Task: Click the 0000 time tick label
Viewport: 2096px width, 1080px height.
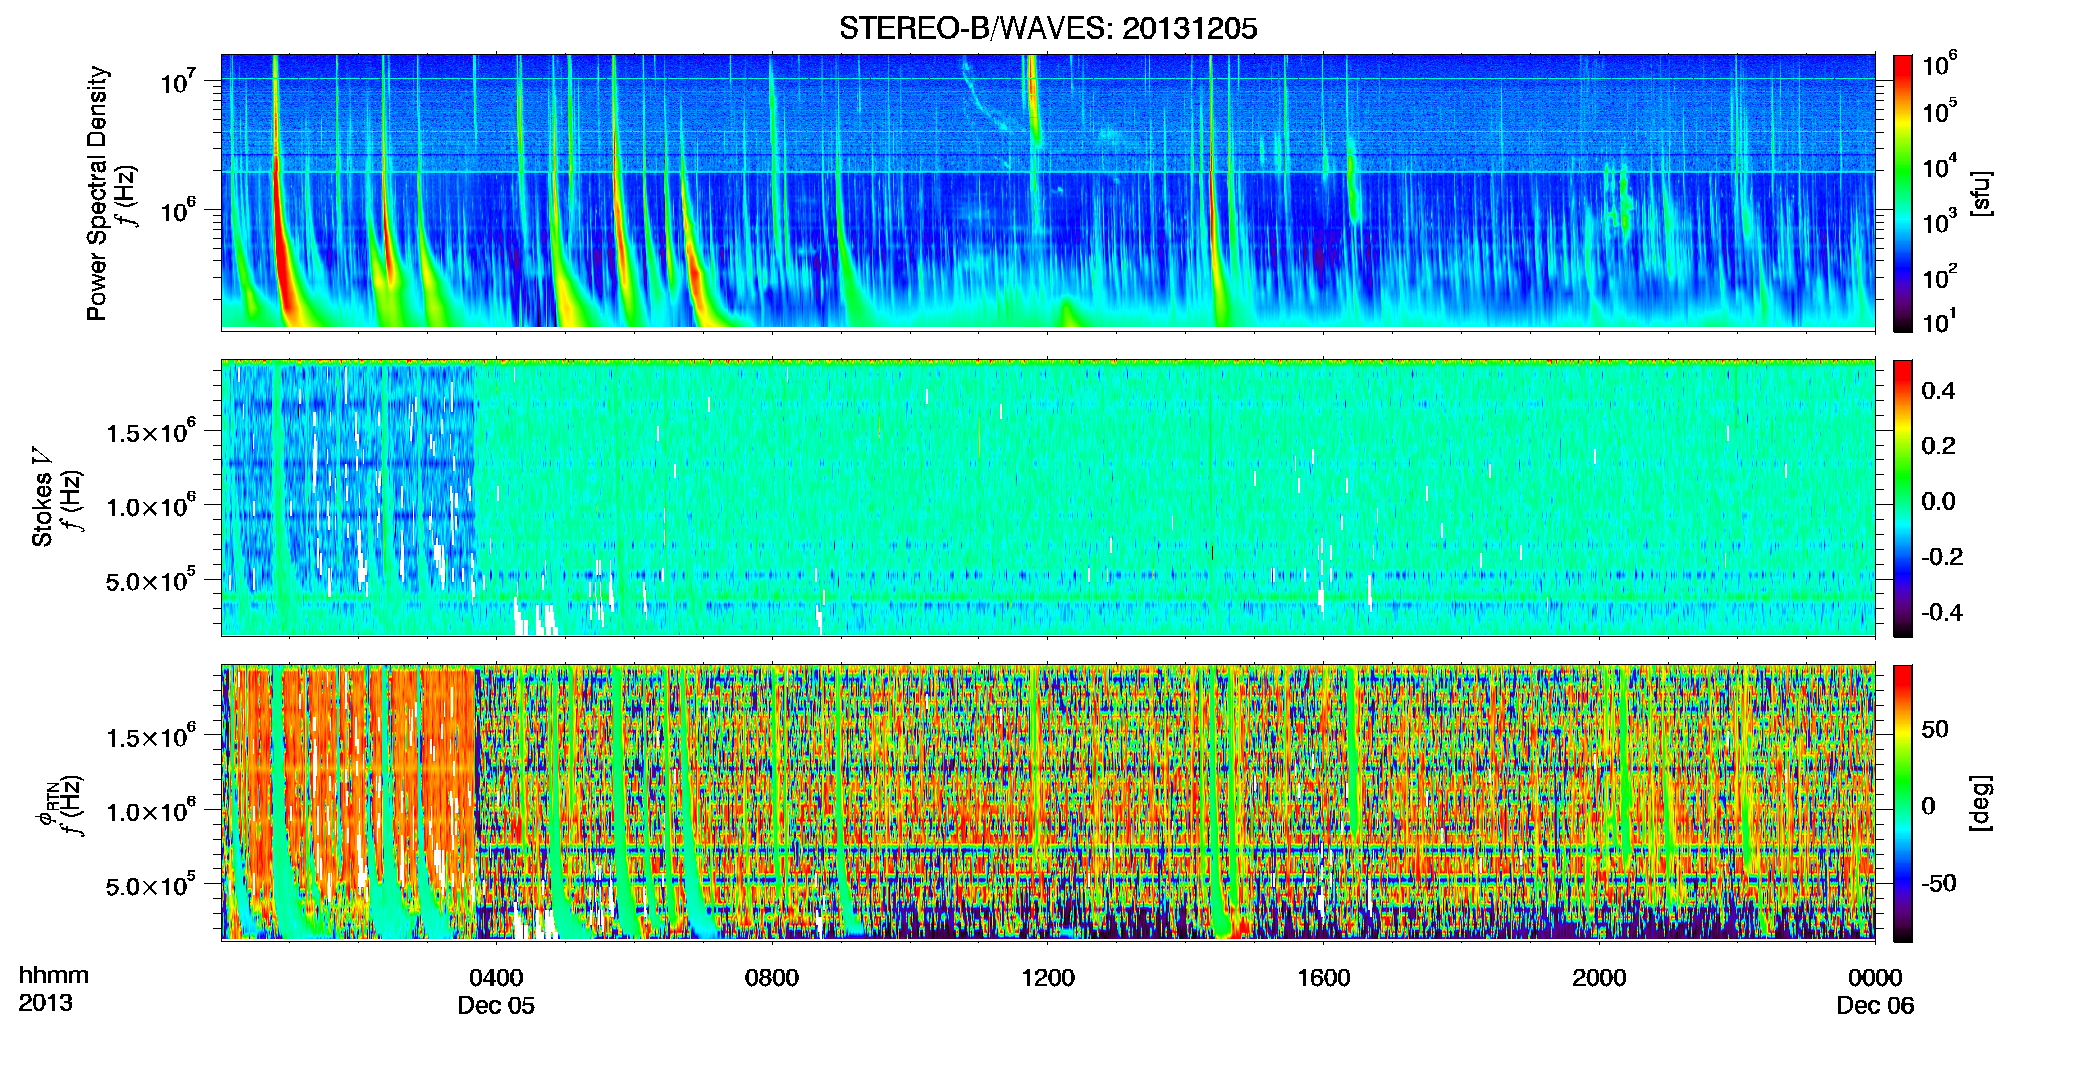Action: [x=1875, y=977]
